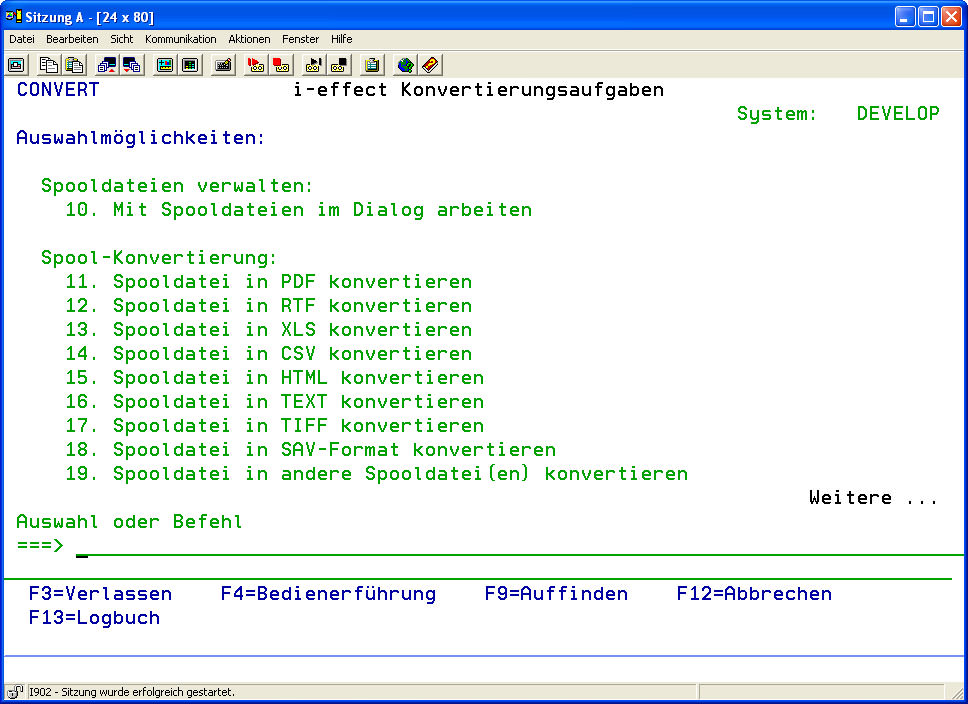
Task: Maximize the Sitzung A window
Action: point(928,17)
